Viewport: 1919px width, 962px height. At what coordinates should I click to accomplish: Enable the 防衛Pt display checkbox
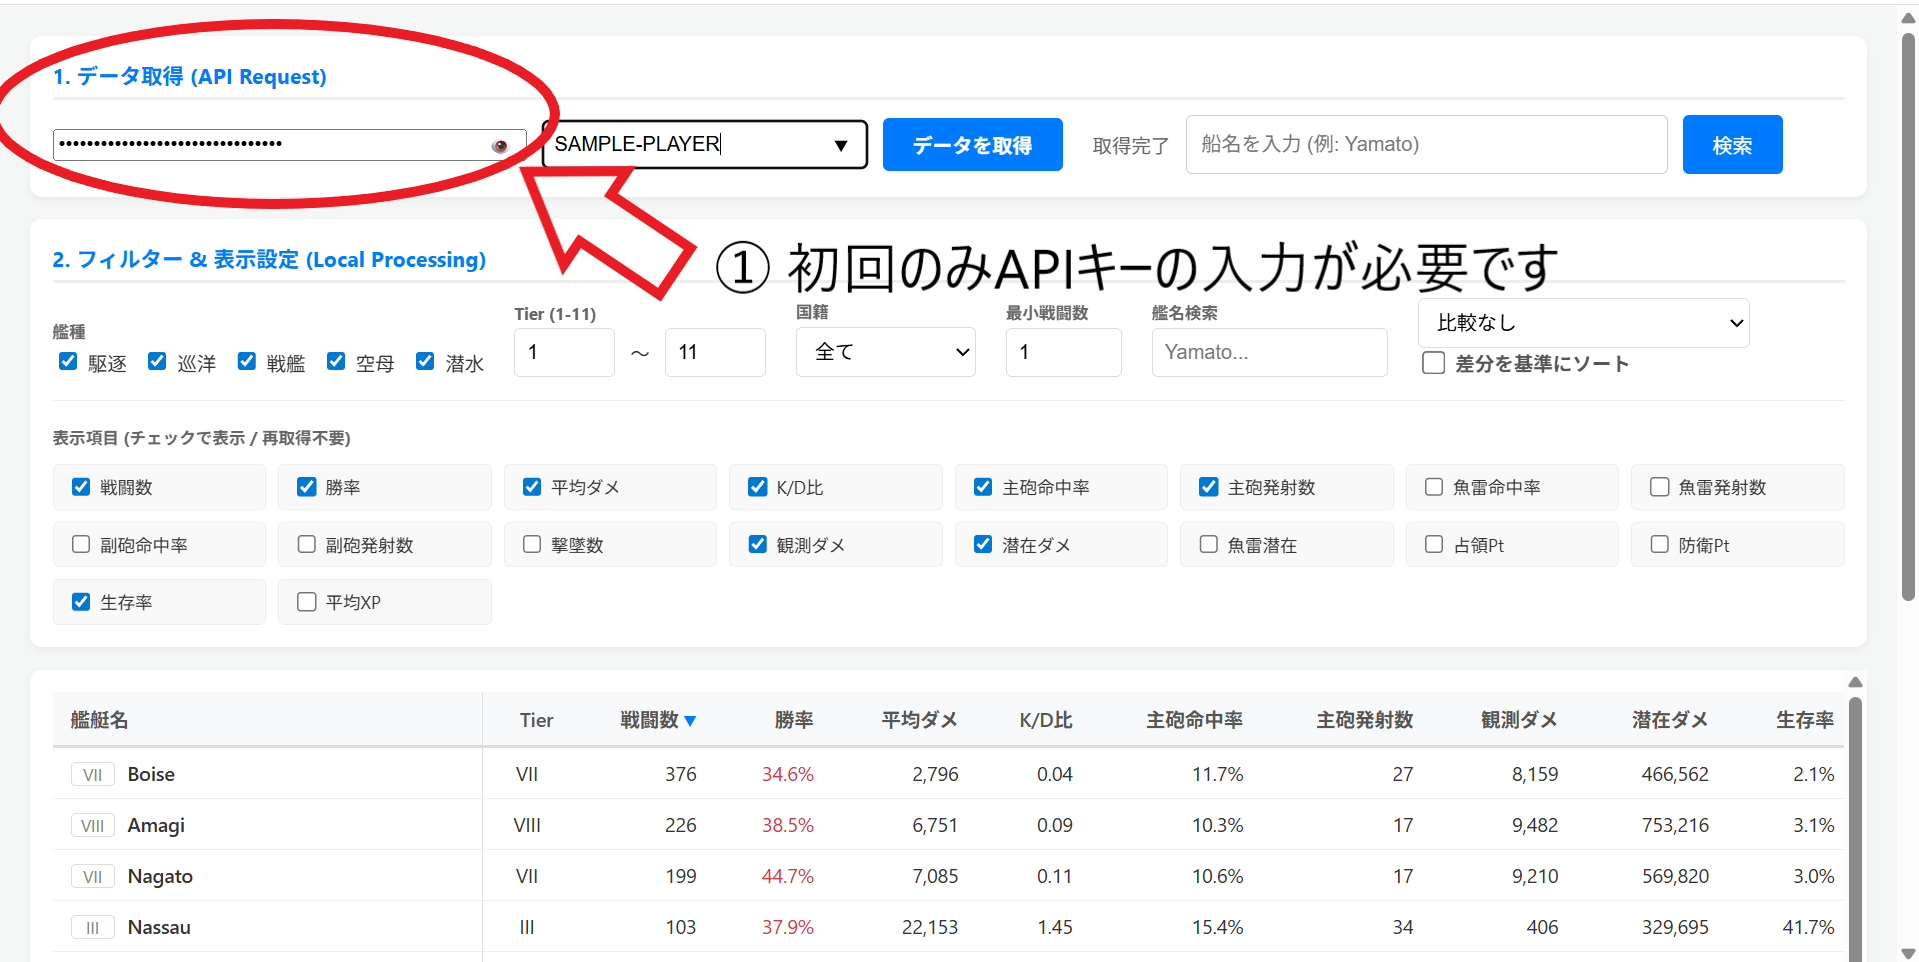pyautogui.click(x=1660, y=544)
